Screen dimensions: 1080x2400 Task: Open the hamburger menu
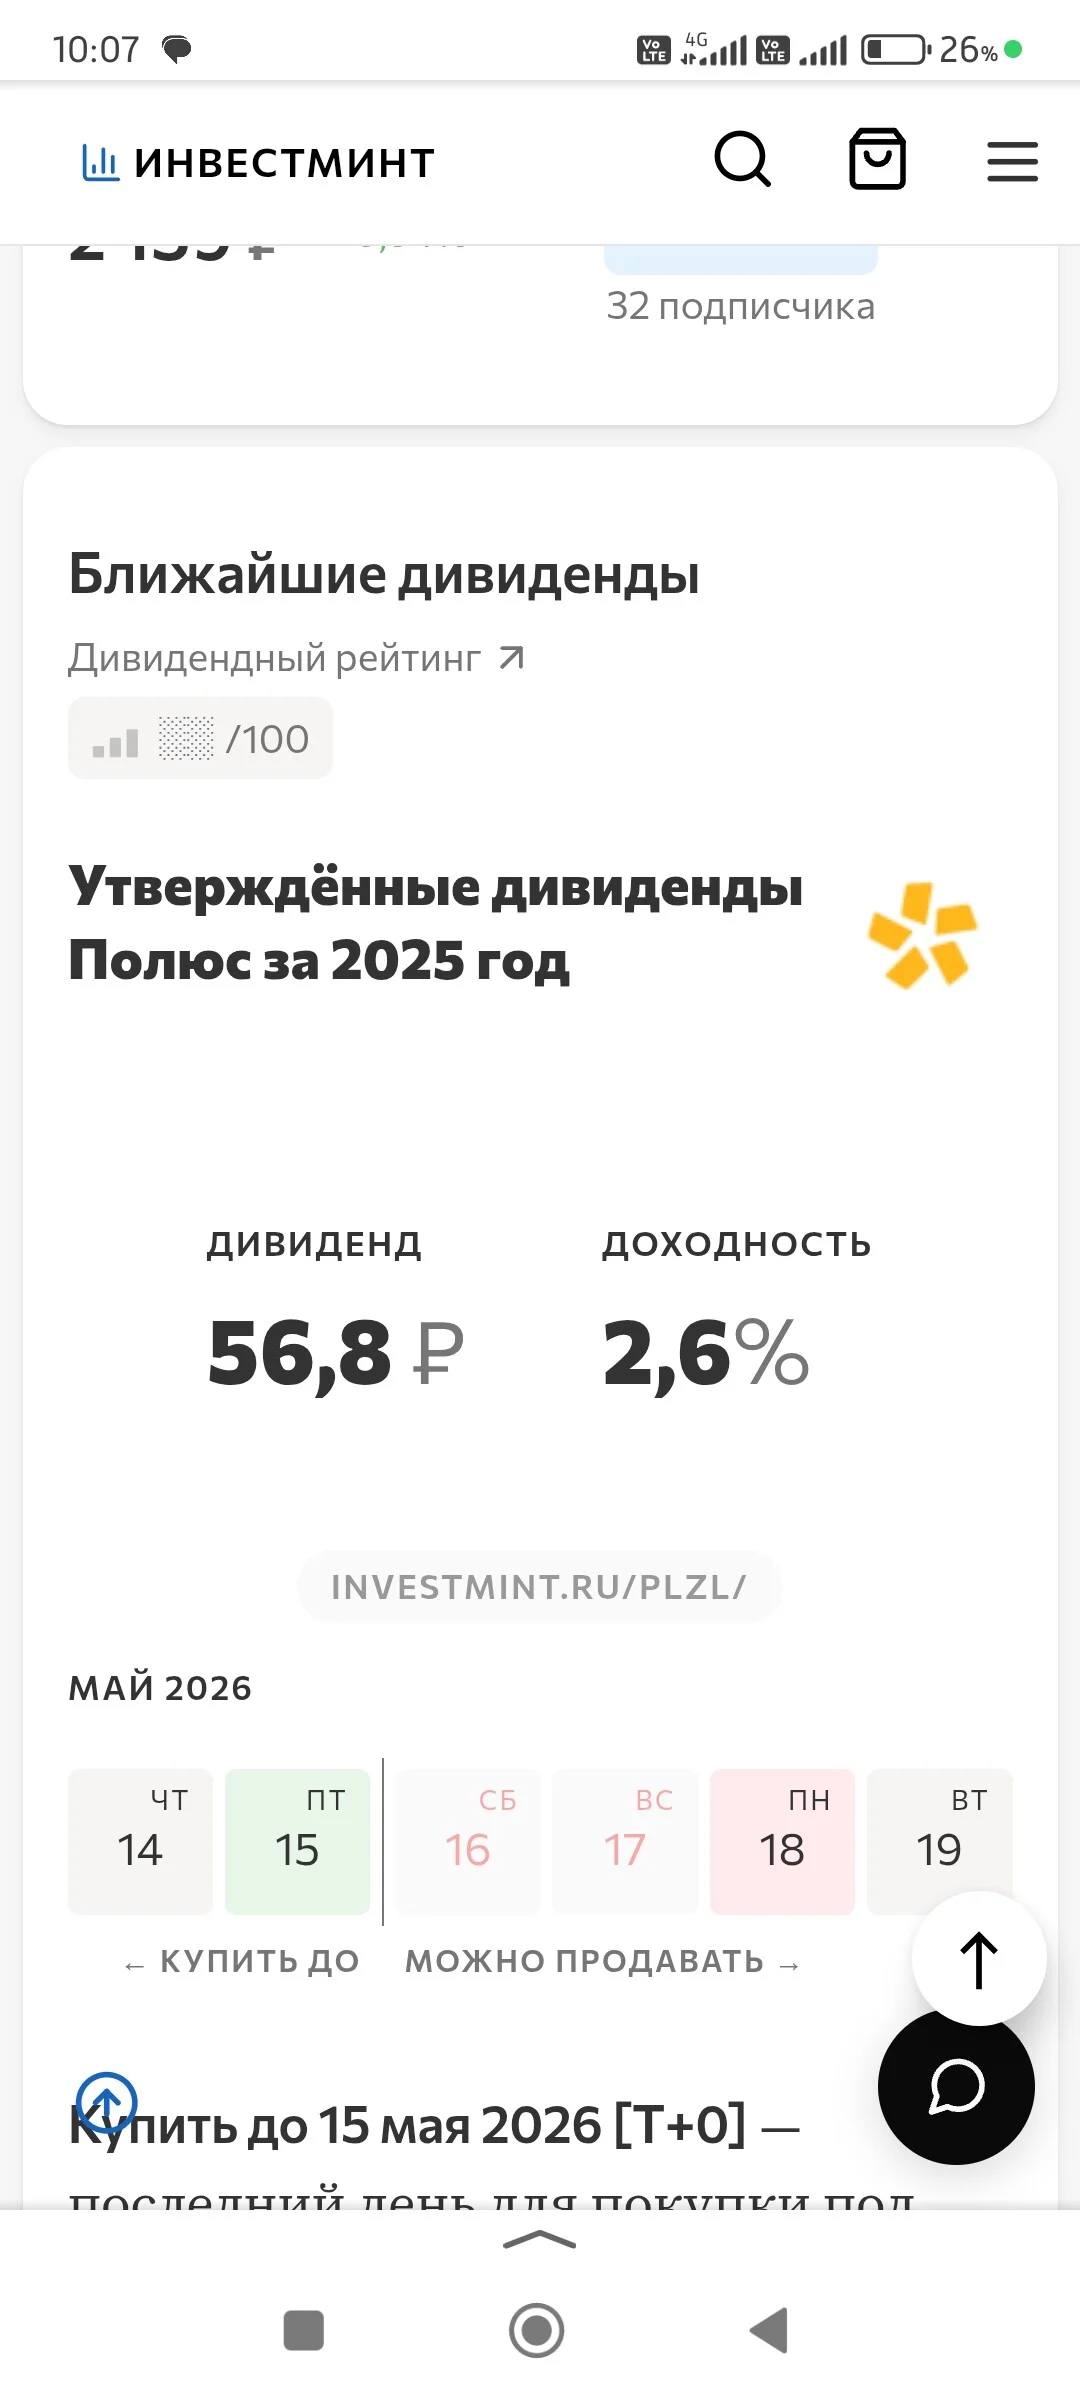click(x=1012, y=161)
